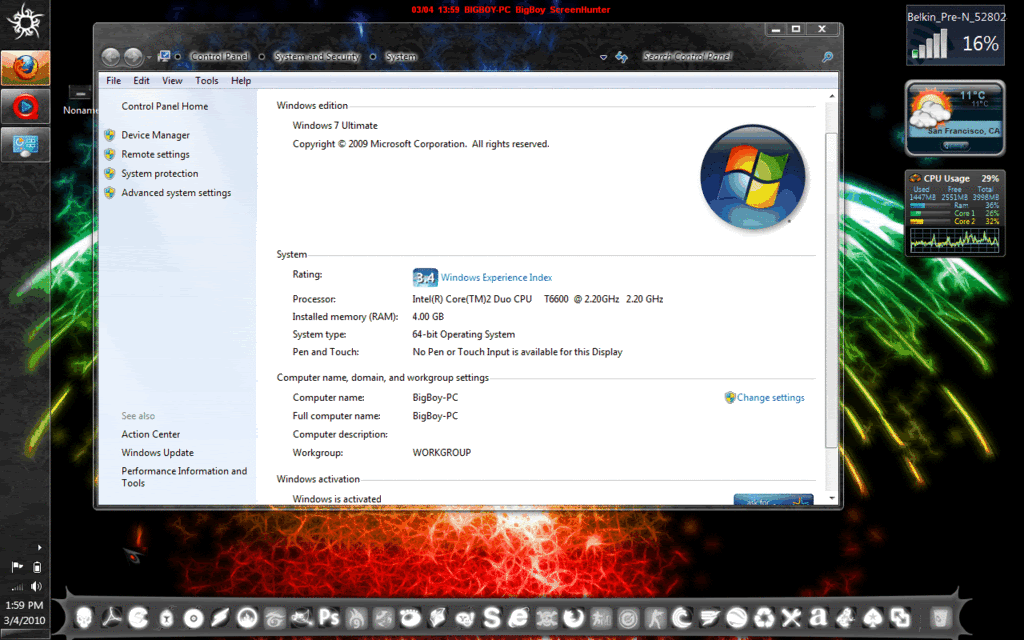Open the File menu
The width and height of the screenshot is (1024, 640).
(x=114, y=80)
